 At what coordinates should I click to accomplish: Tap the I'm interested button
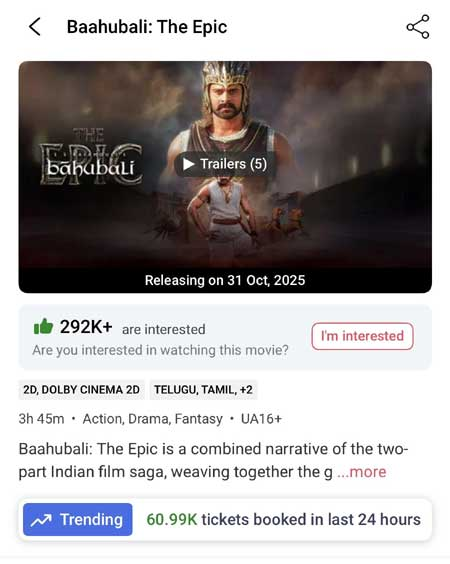(362, 336)
